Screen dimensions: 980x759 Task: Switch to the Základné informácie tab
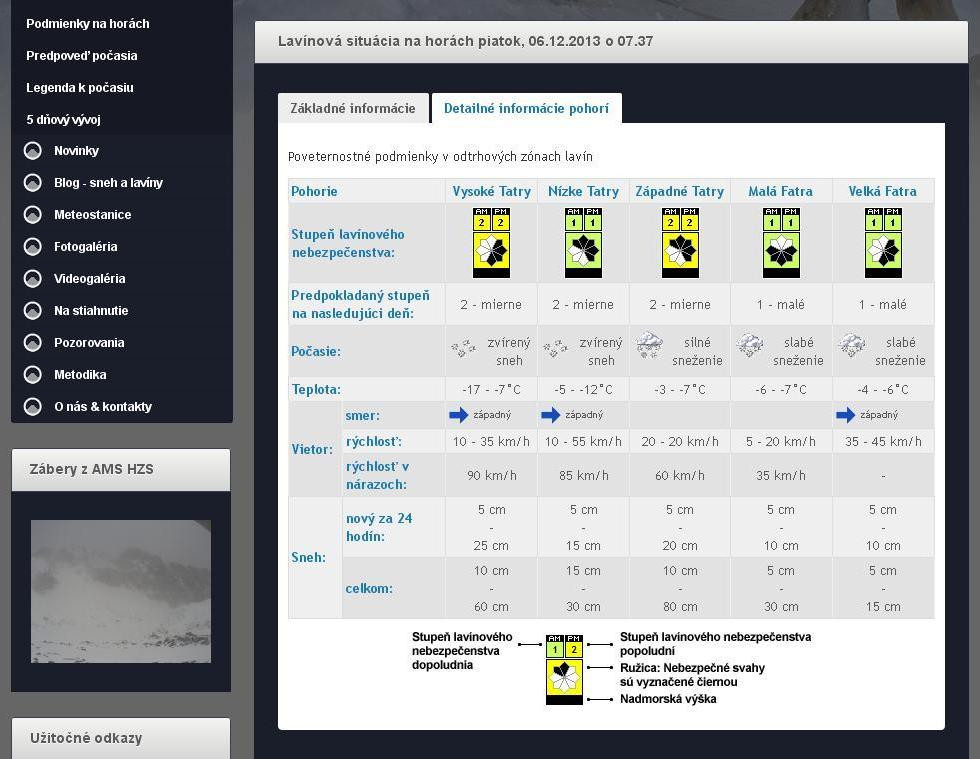point(352,109)
